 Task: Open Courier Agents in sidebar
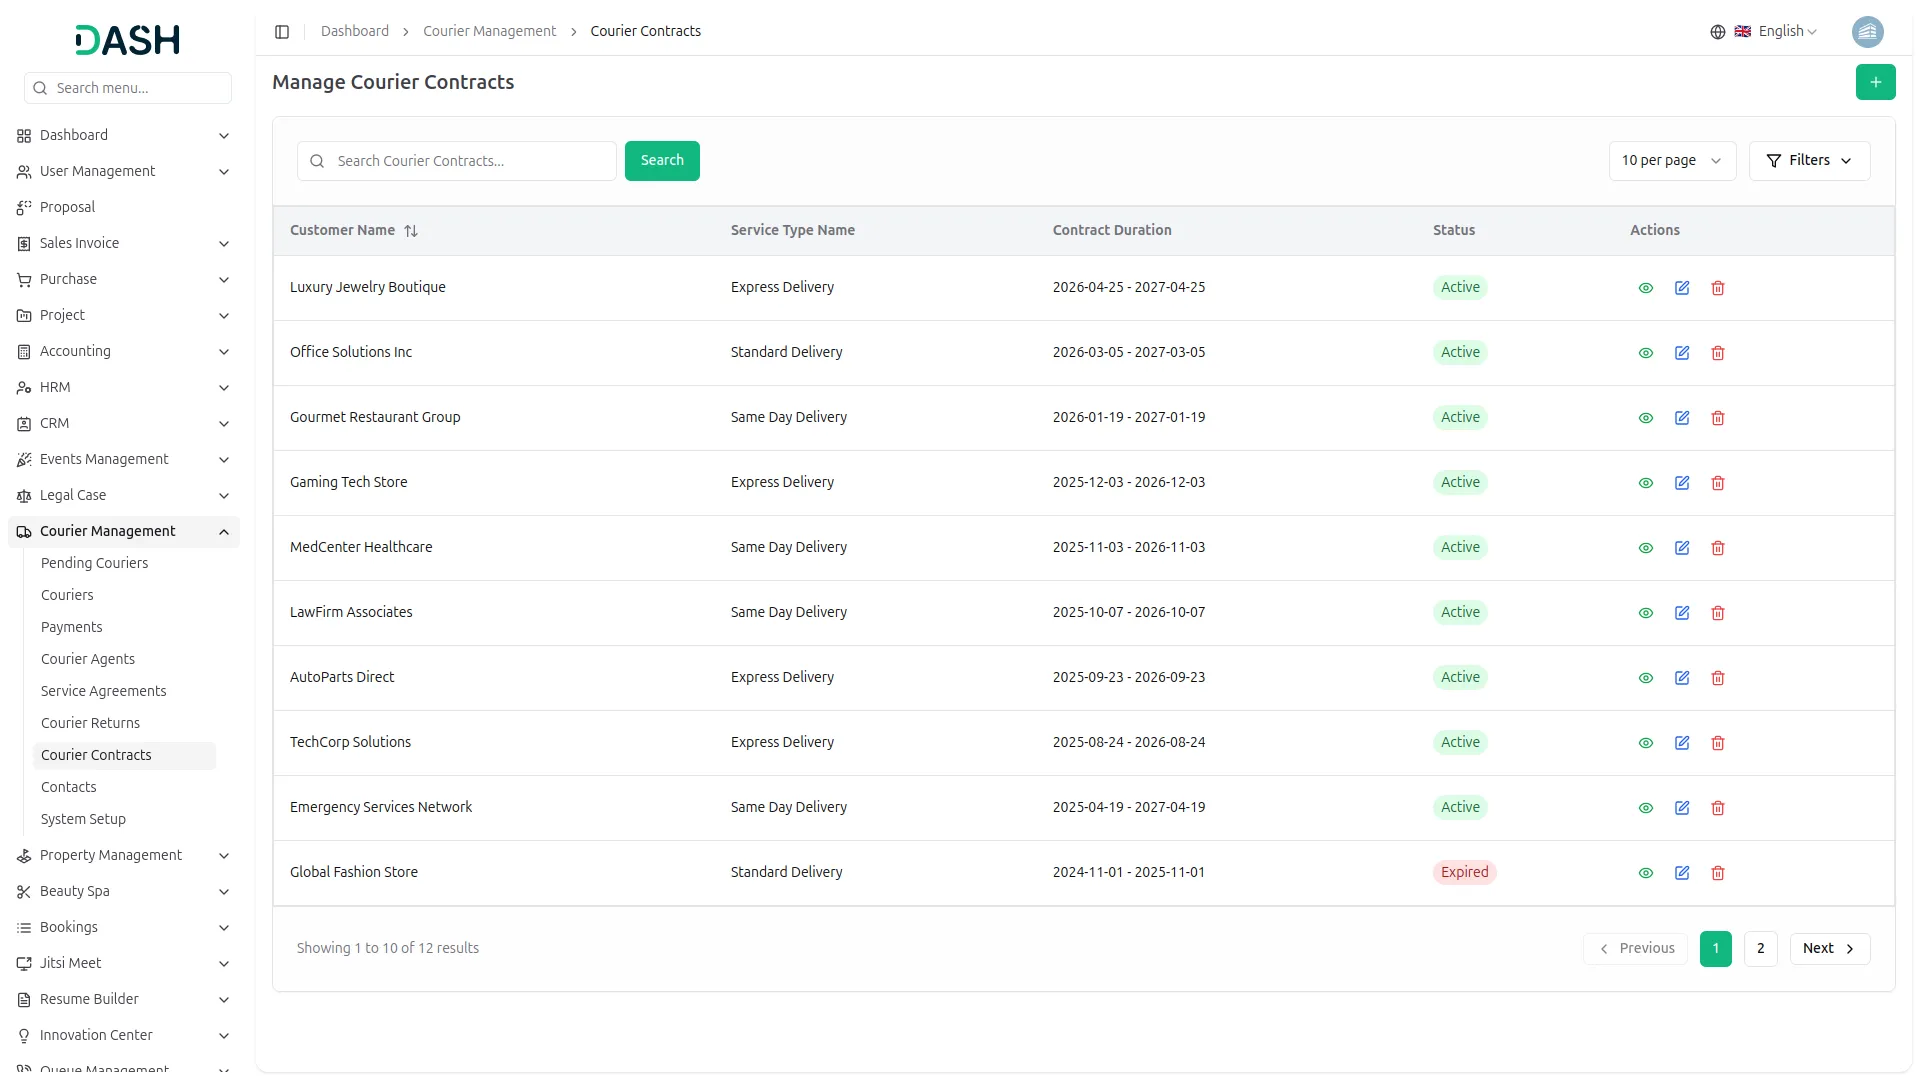(88, 659)
